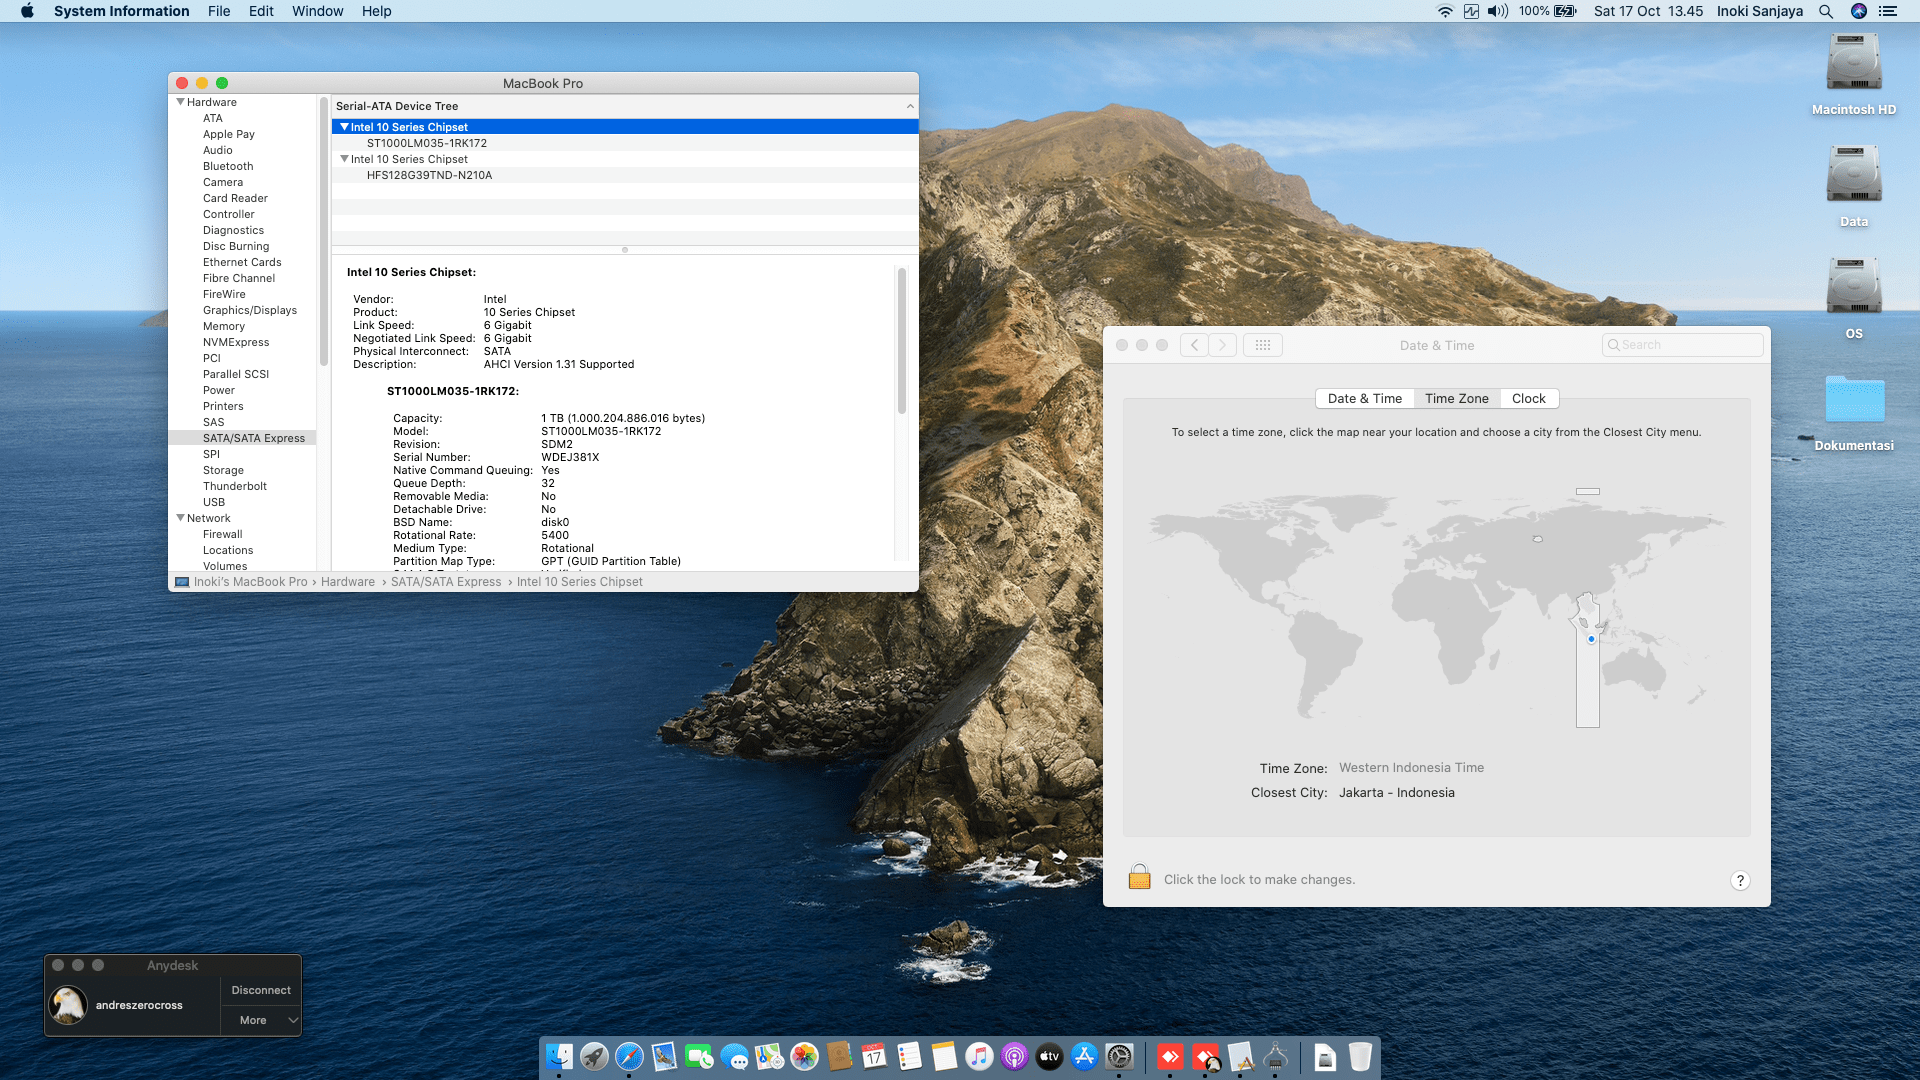This screenshot has height=1080, width=1920.
Task: Click the lock icon to make changes
Action: 1139,878
